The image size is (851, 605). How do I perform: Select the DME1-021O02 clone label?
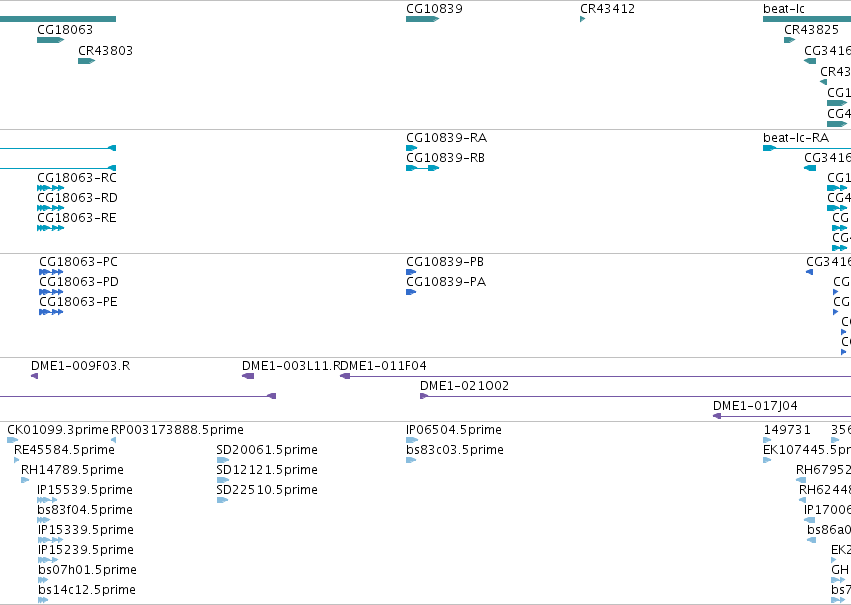coord(465,386)
